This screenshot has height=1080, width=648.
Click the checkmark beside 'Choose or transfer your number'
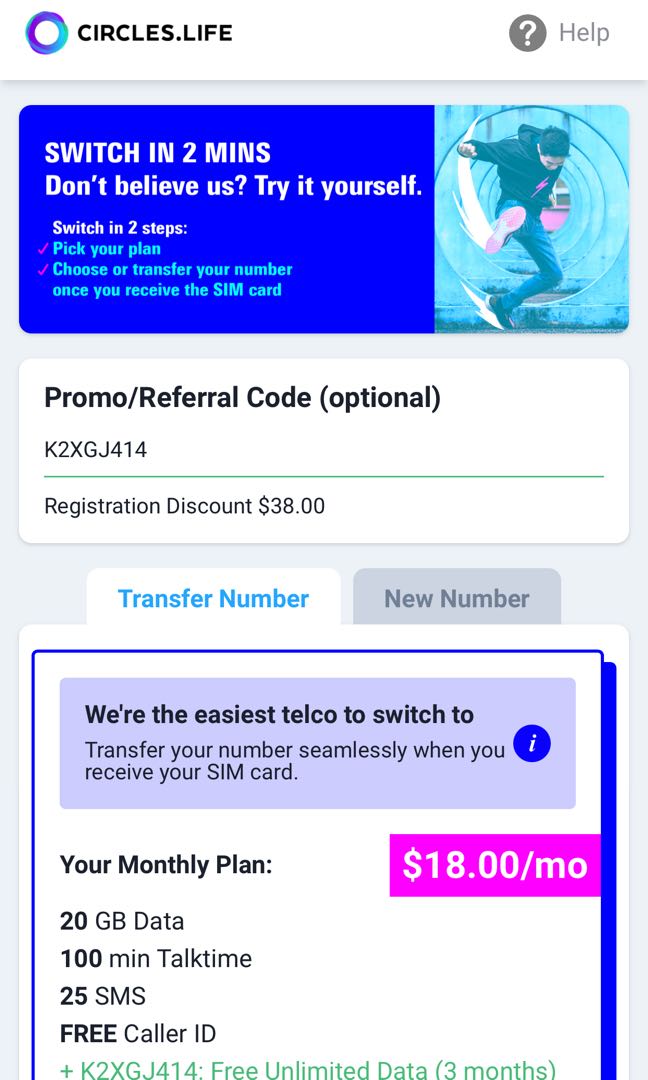coord(42,269)
